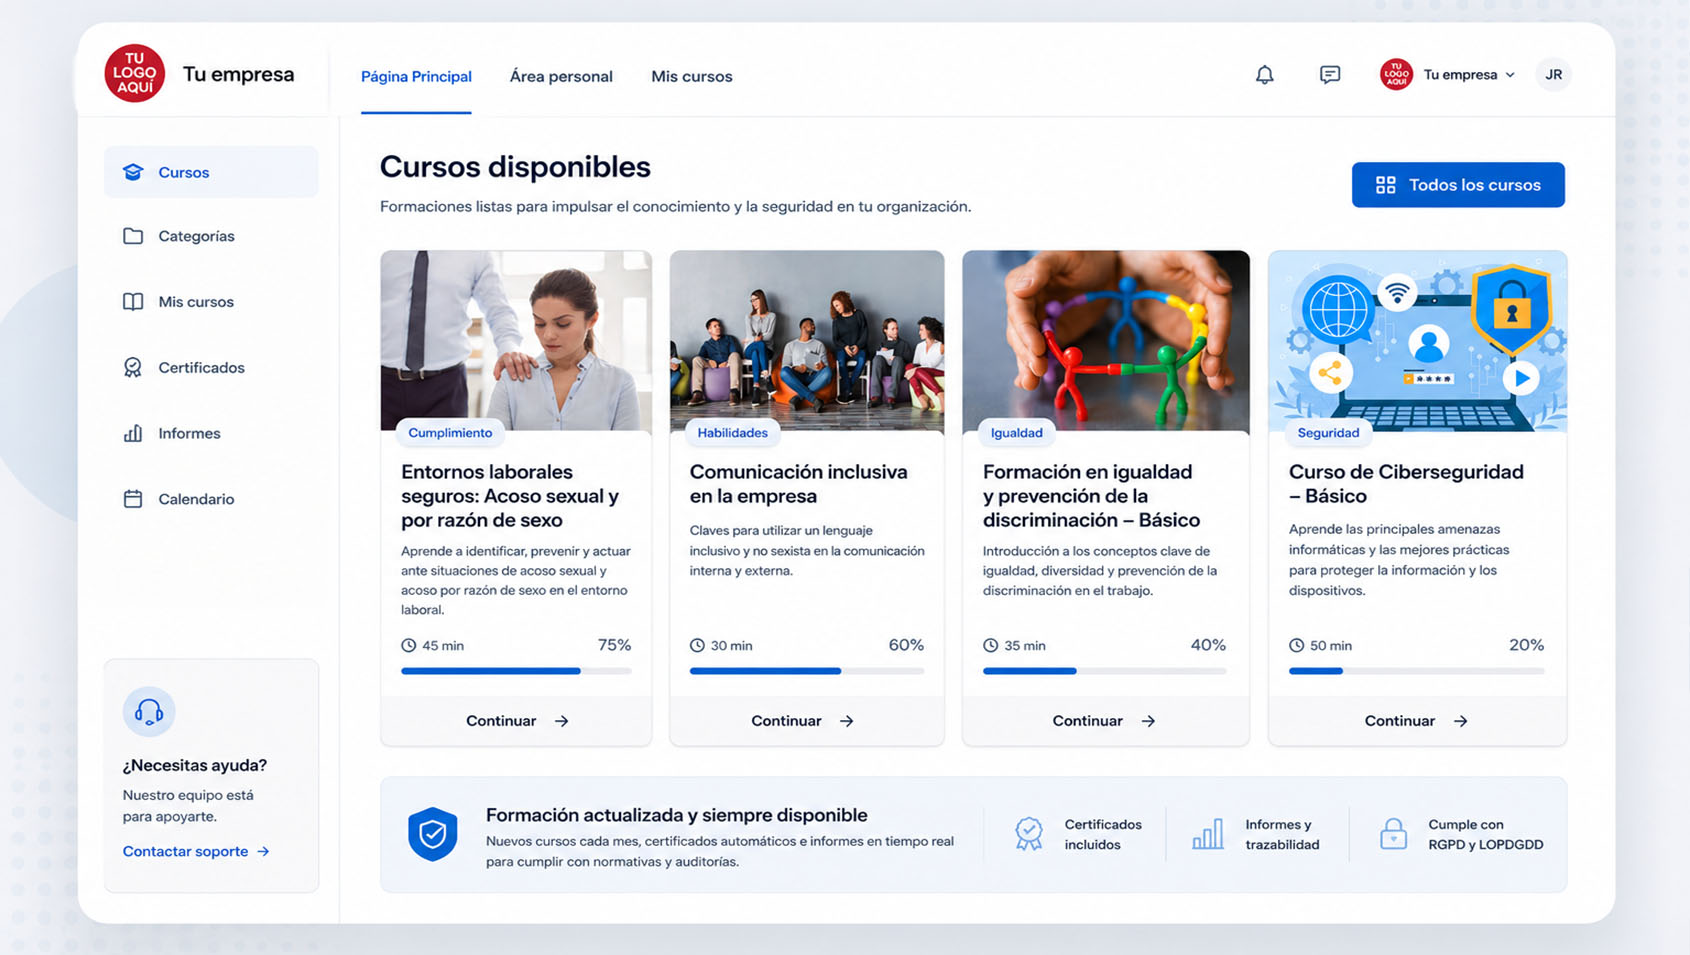
Task: Switch to Página Principal tab
Action: (416, 77)
